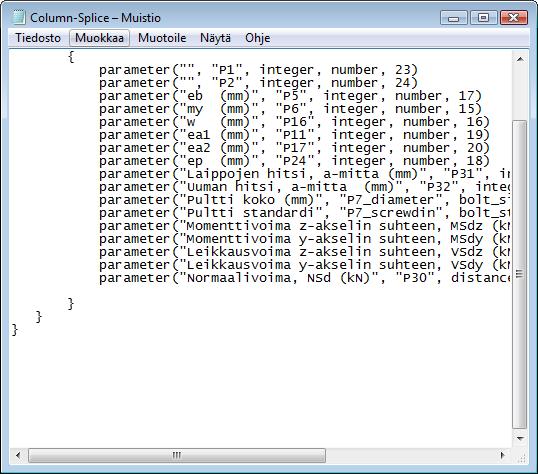Click the "Pultti standardi" line

pyautogui.click(x=305, y=213)
